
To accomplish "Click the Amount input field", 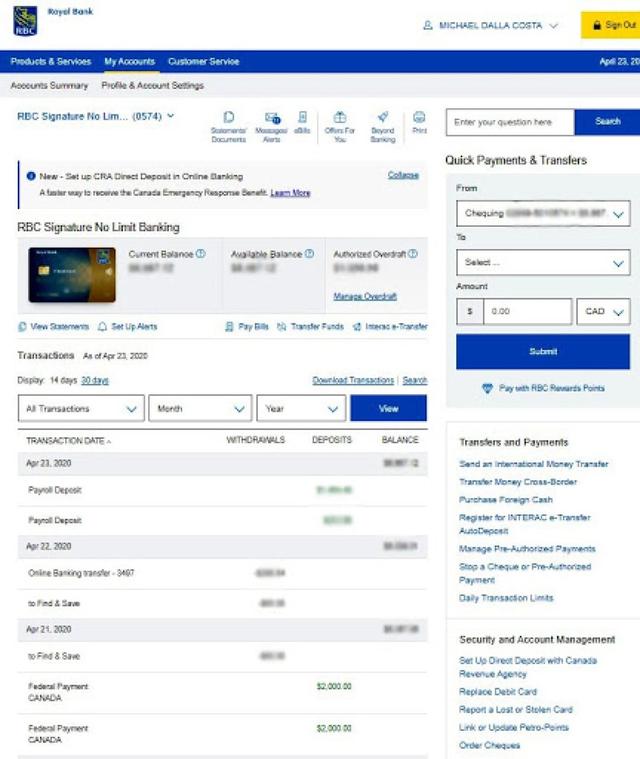I will (x=527, y=312).
